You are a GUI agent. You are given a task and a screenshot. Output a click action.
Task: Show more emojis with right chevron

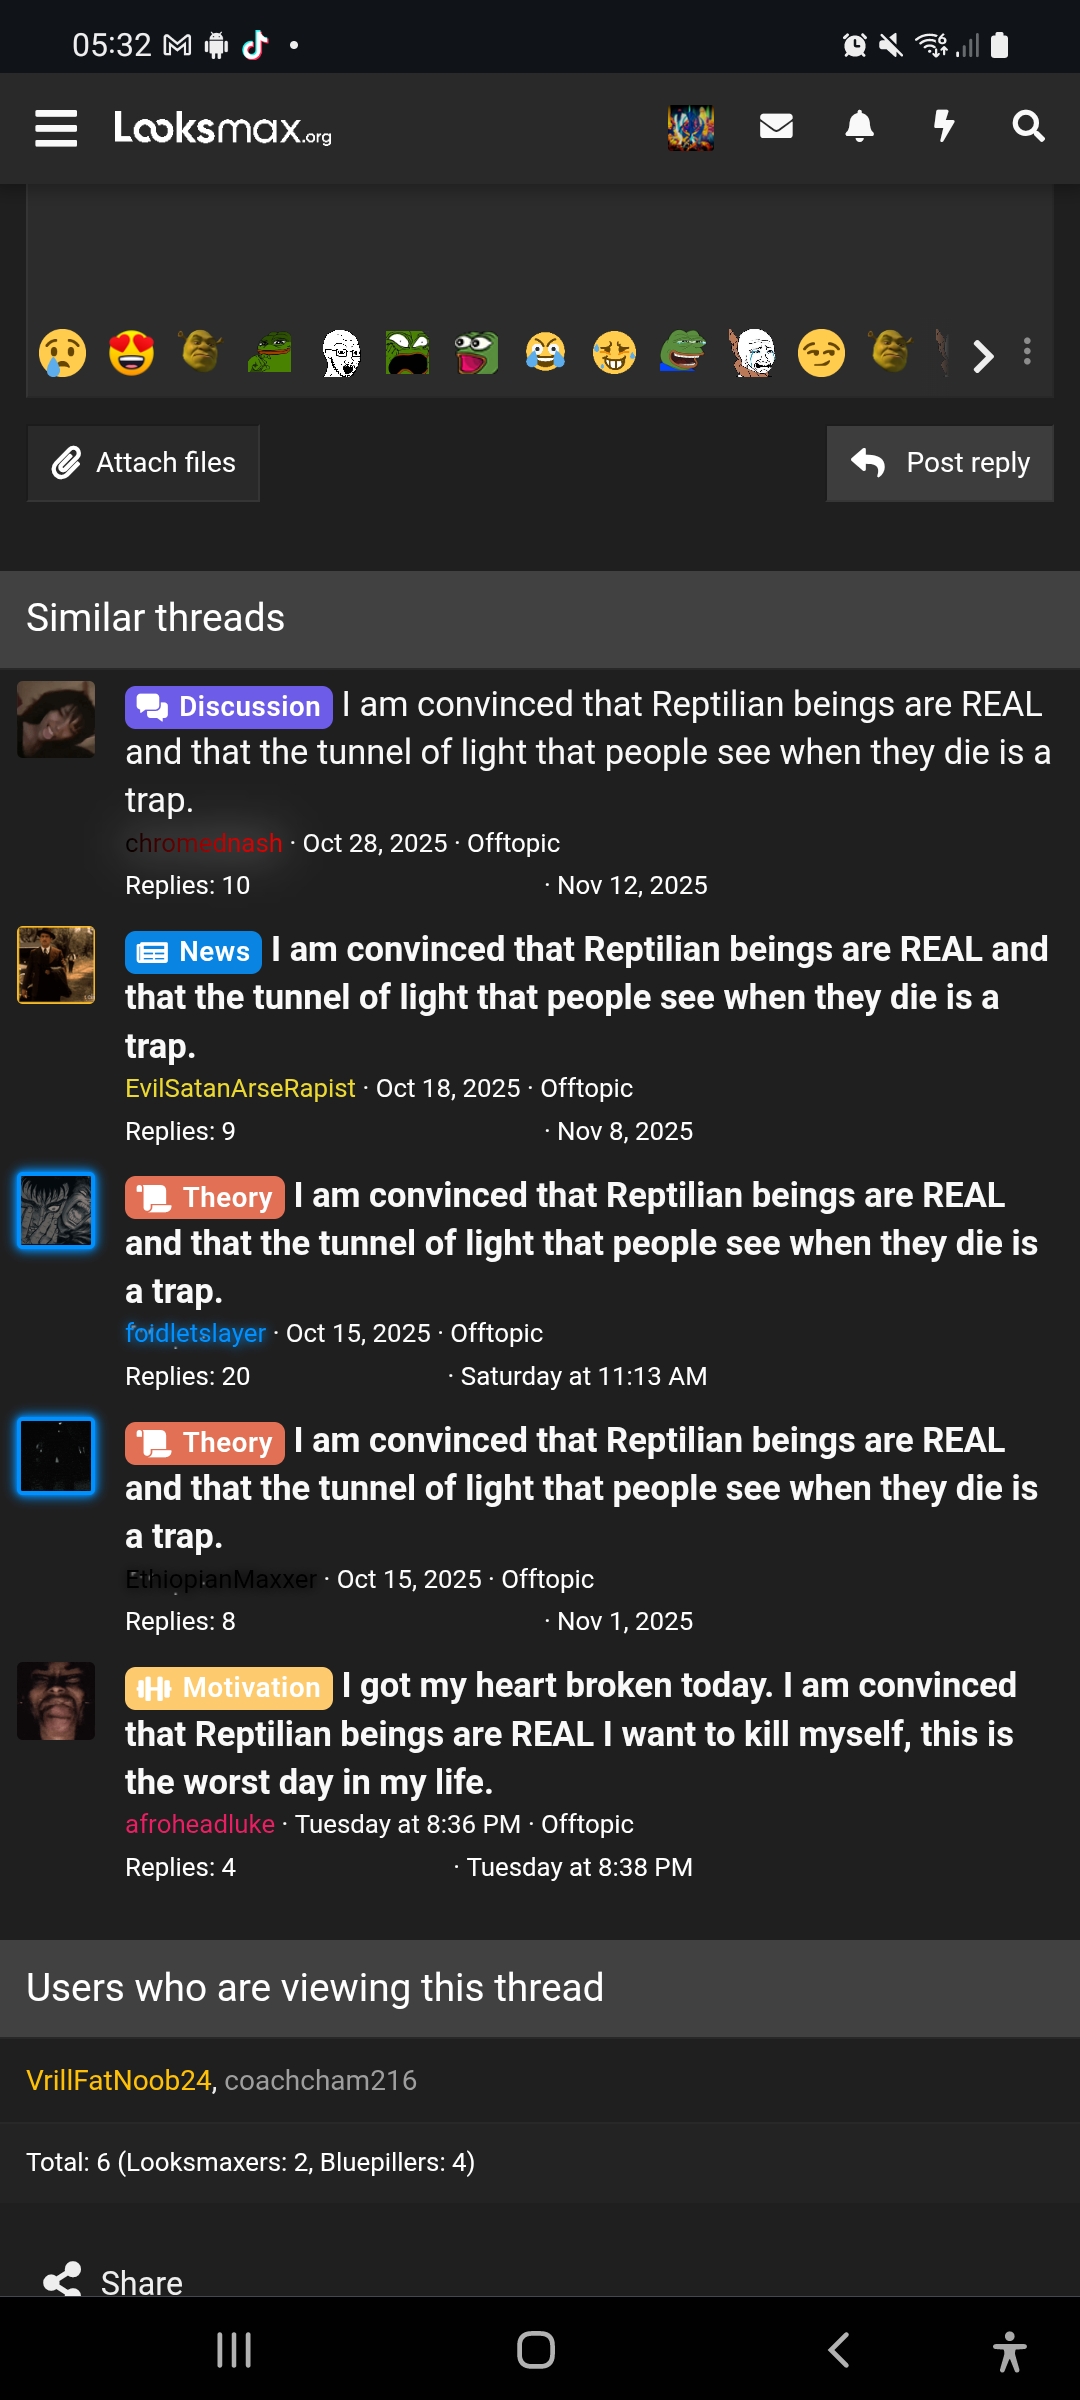[x=983, y=355]
